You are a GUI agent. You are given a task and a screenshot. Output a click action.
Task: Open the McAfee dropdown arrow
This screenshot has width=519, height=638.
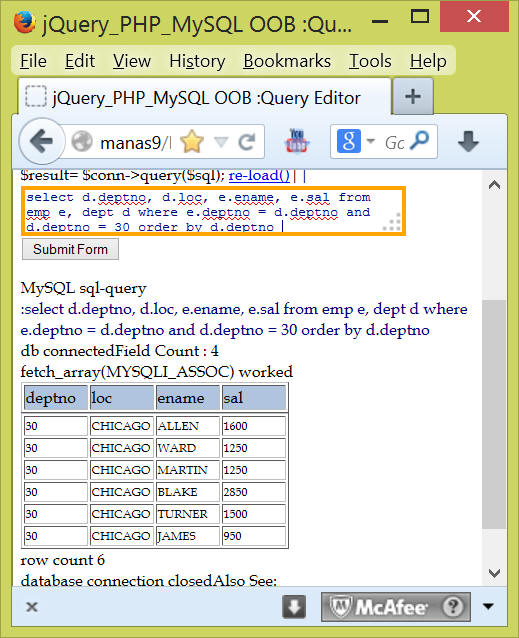(x=488, y=607)
